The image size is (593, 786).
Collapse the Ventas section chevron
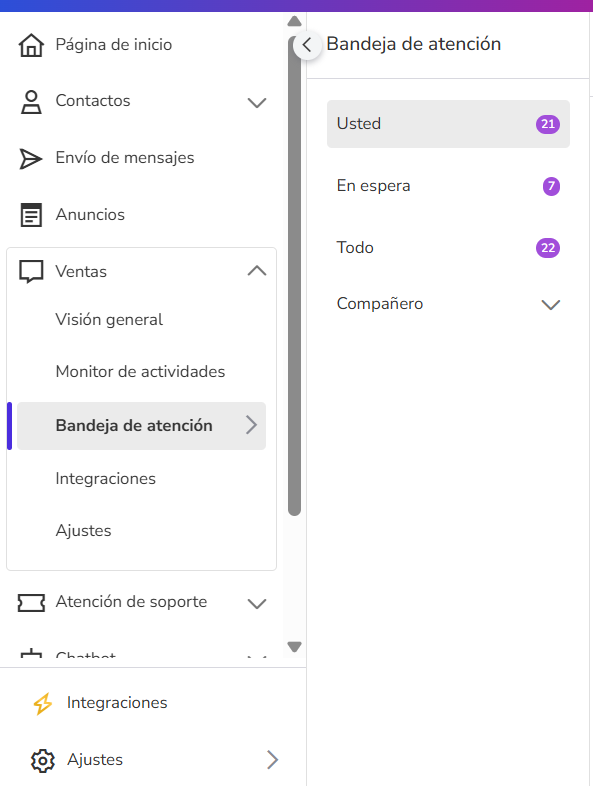coord(257,271)
